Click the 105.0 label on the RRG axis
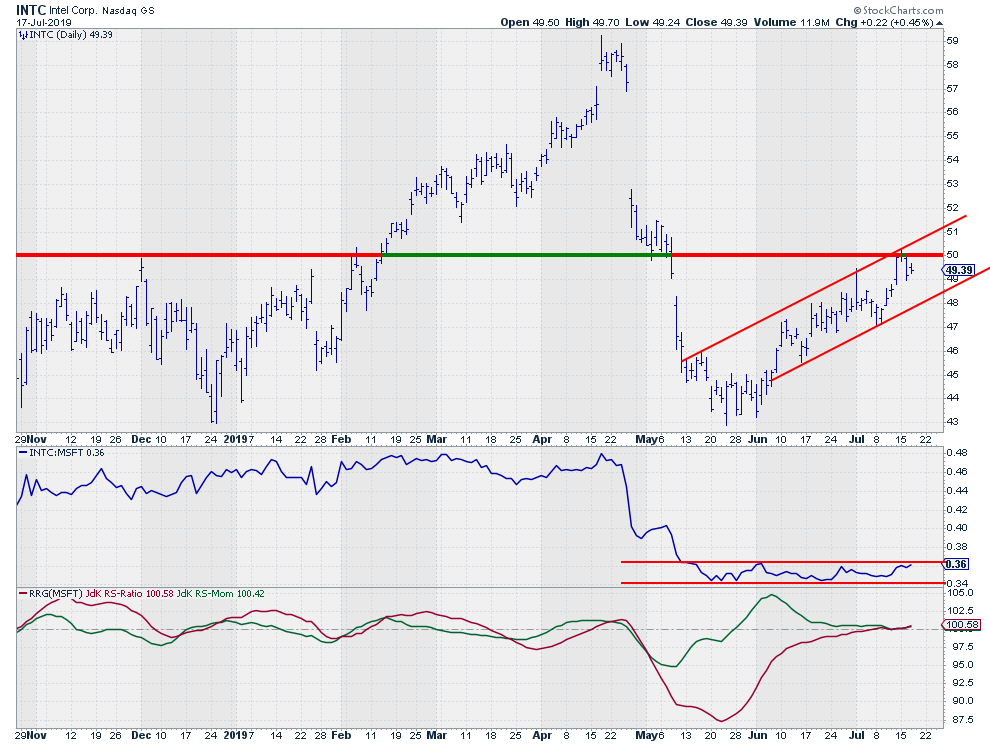Viewport: 990px width, 744px height. click(960, 593)
